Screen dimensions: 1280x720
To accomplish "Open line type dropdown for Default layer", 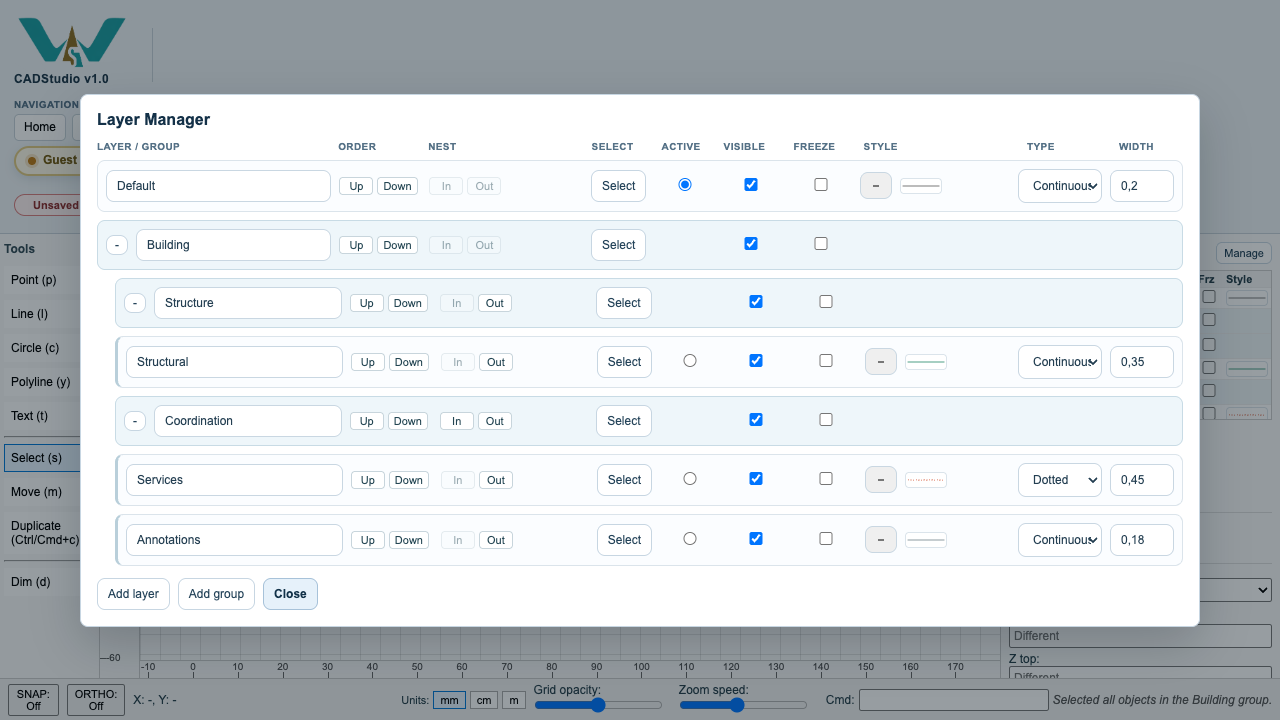I will (x=1060, y=186).
